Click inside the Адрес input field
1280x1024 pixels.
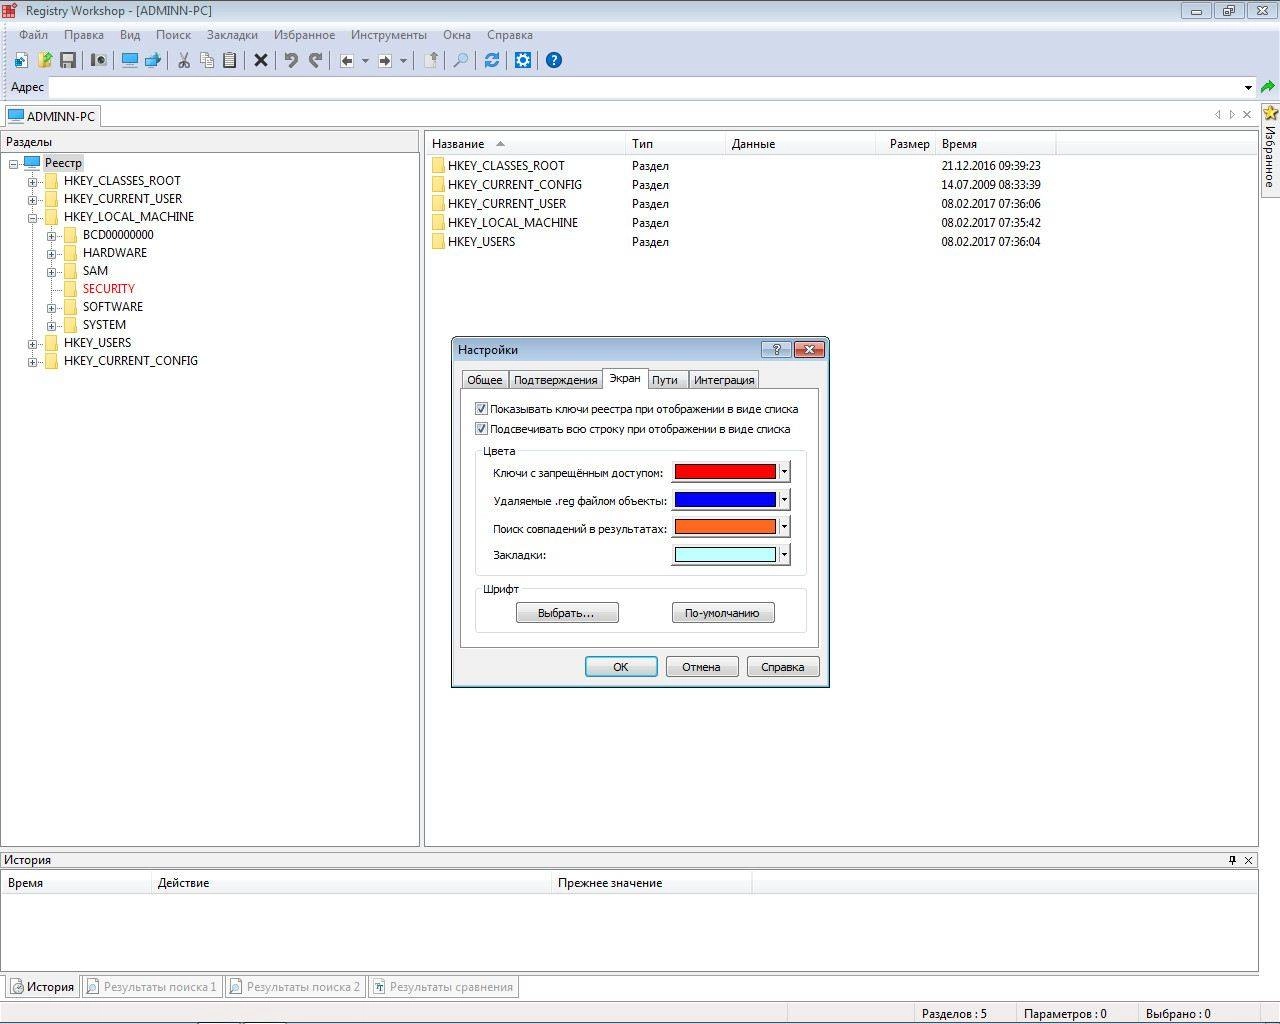coord(645,87)
